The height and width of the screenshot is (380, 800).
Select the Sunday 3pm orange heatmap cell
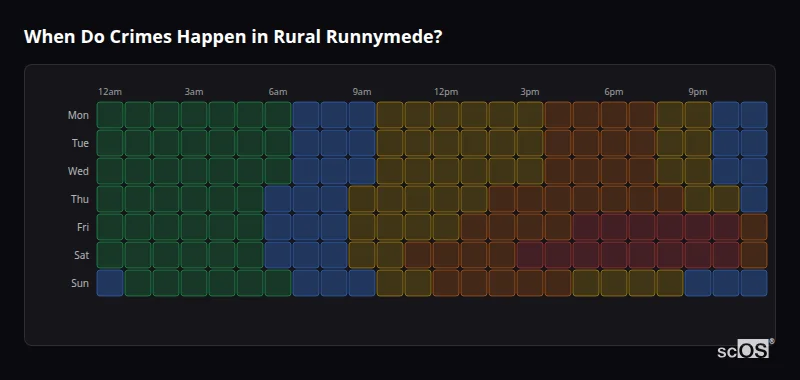530,283
